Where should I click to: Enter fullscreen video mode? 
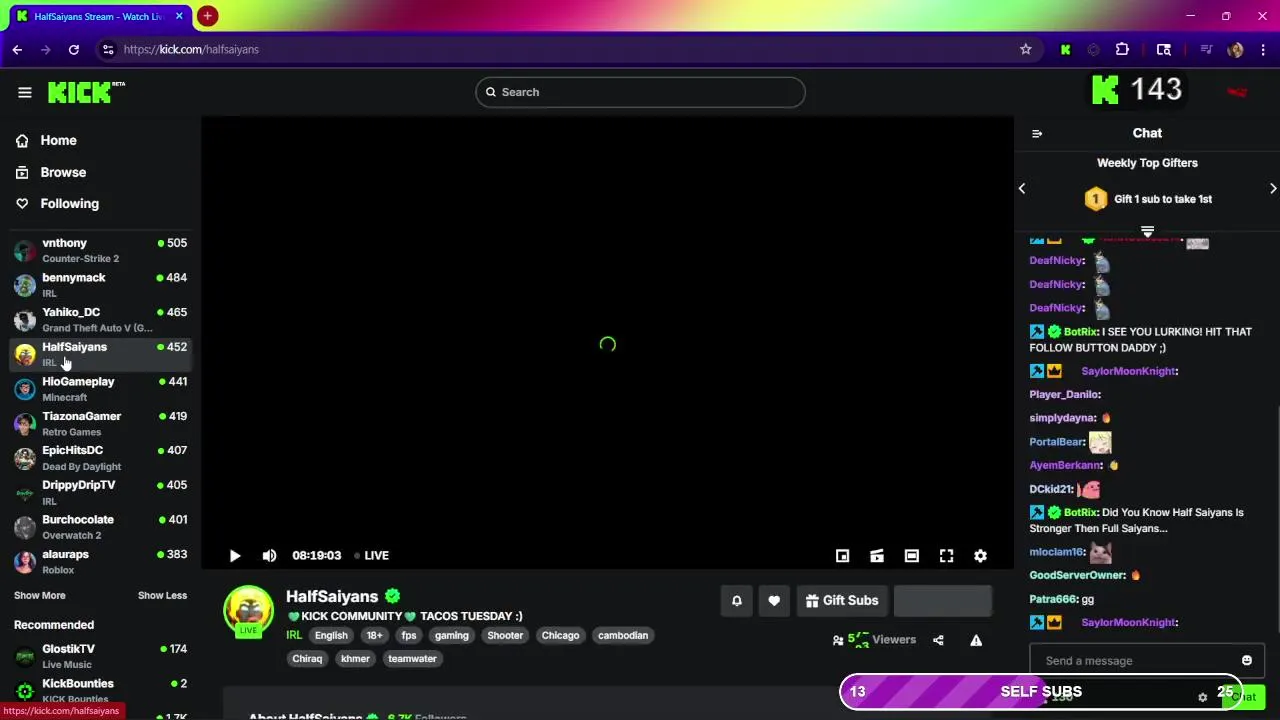946,556
